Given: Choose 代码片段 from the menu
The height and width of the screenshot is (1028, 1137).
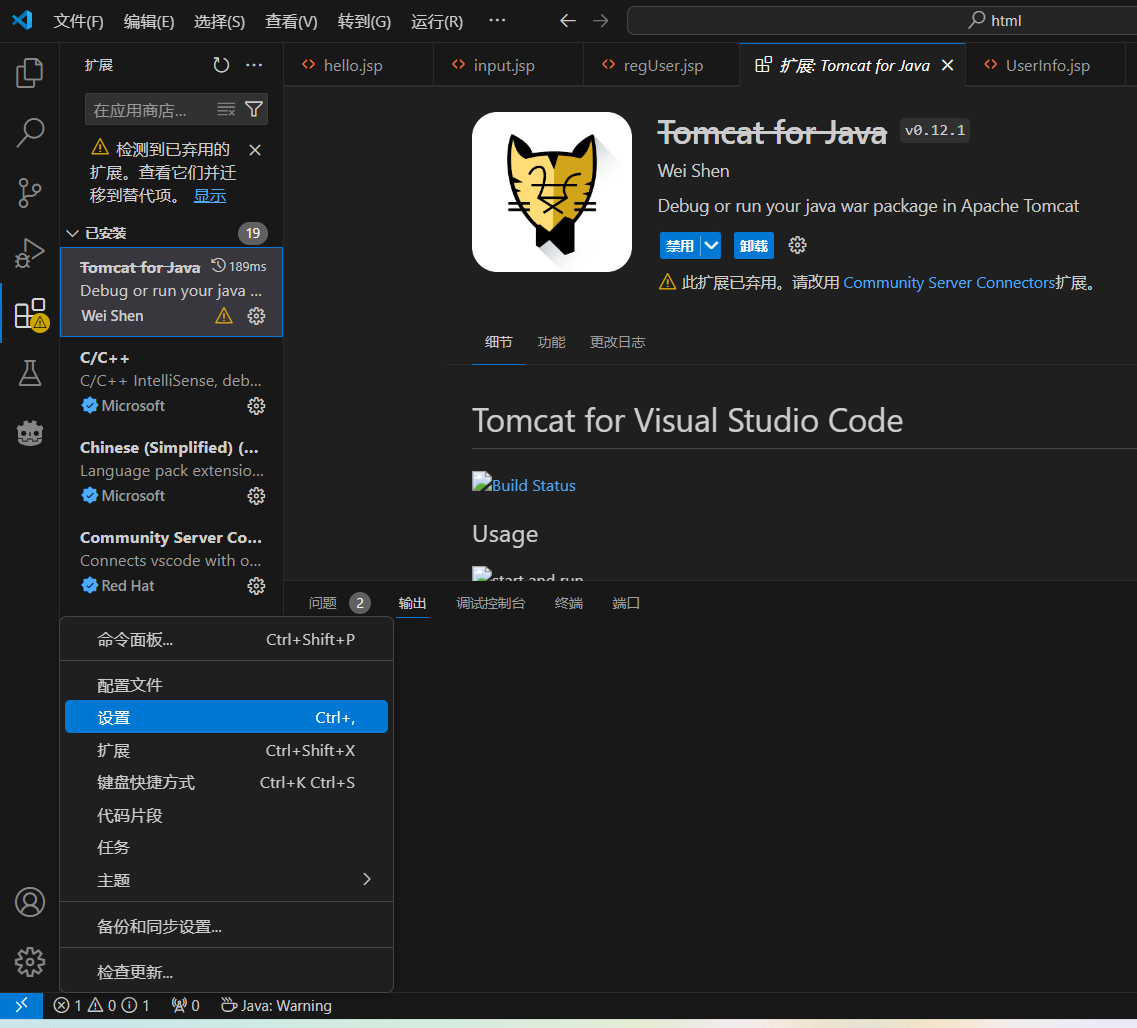Looking at the screenshot, I should tap(226, 816).
